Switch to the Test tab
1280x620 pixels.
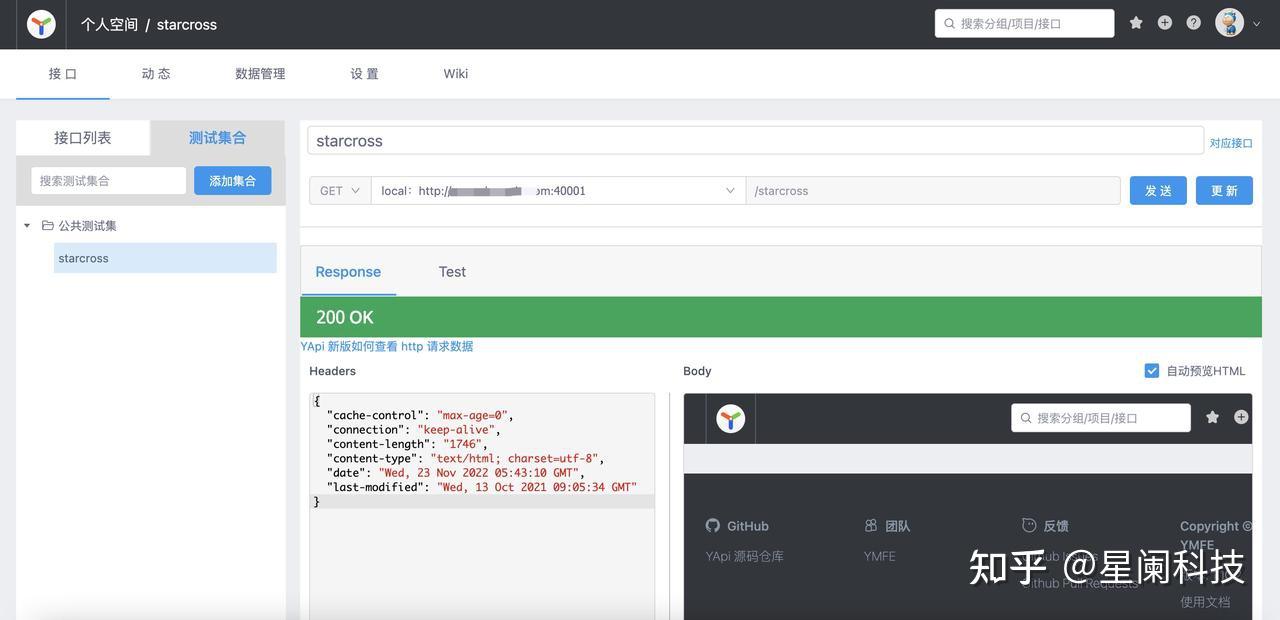(x=452, y=272)
